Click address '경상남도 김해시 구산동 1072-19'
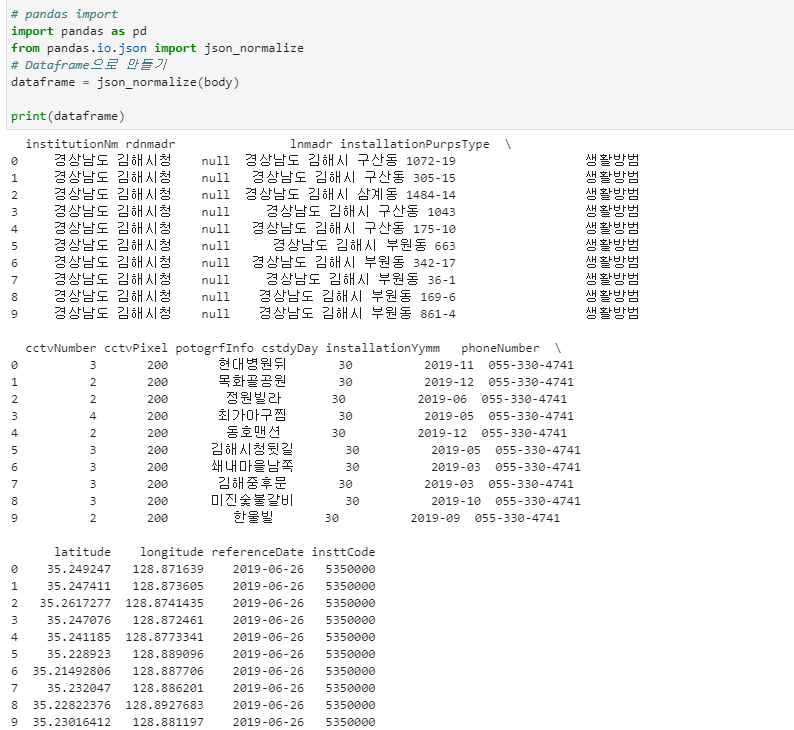This screenshot has width=794, height=730. tap(350, 161)
